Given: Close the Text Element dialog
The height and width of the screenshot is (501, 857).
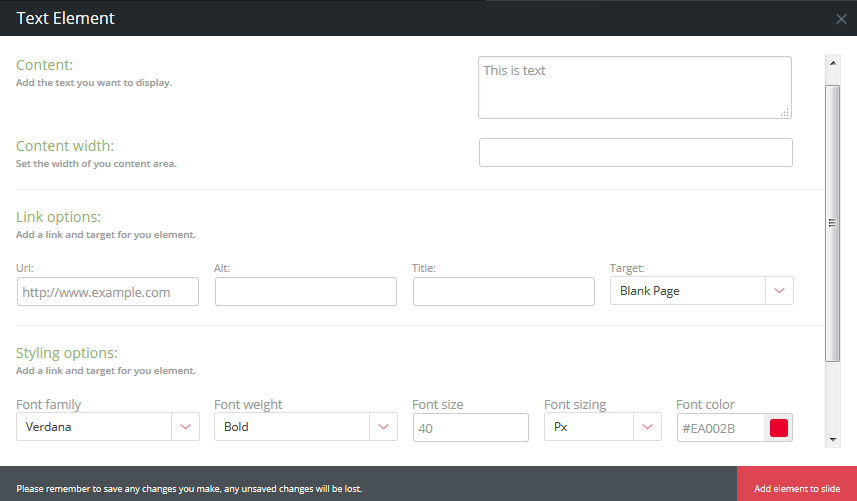Looking at the screenshot, I should tap(841, 19).
